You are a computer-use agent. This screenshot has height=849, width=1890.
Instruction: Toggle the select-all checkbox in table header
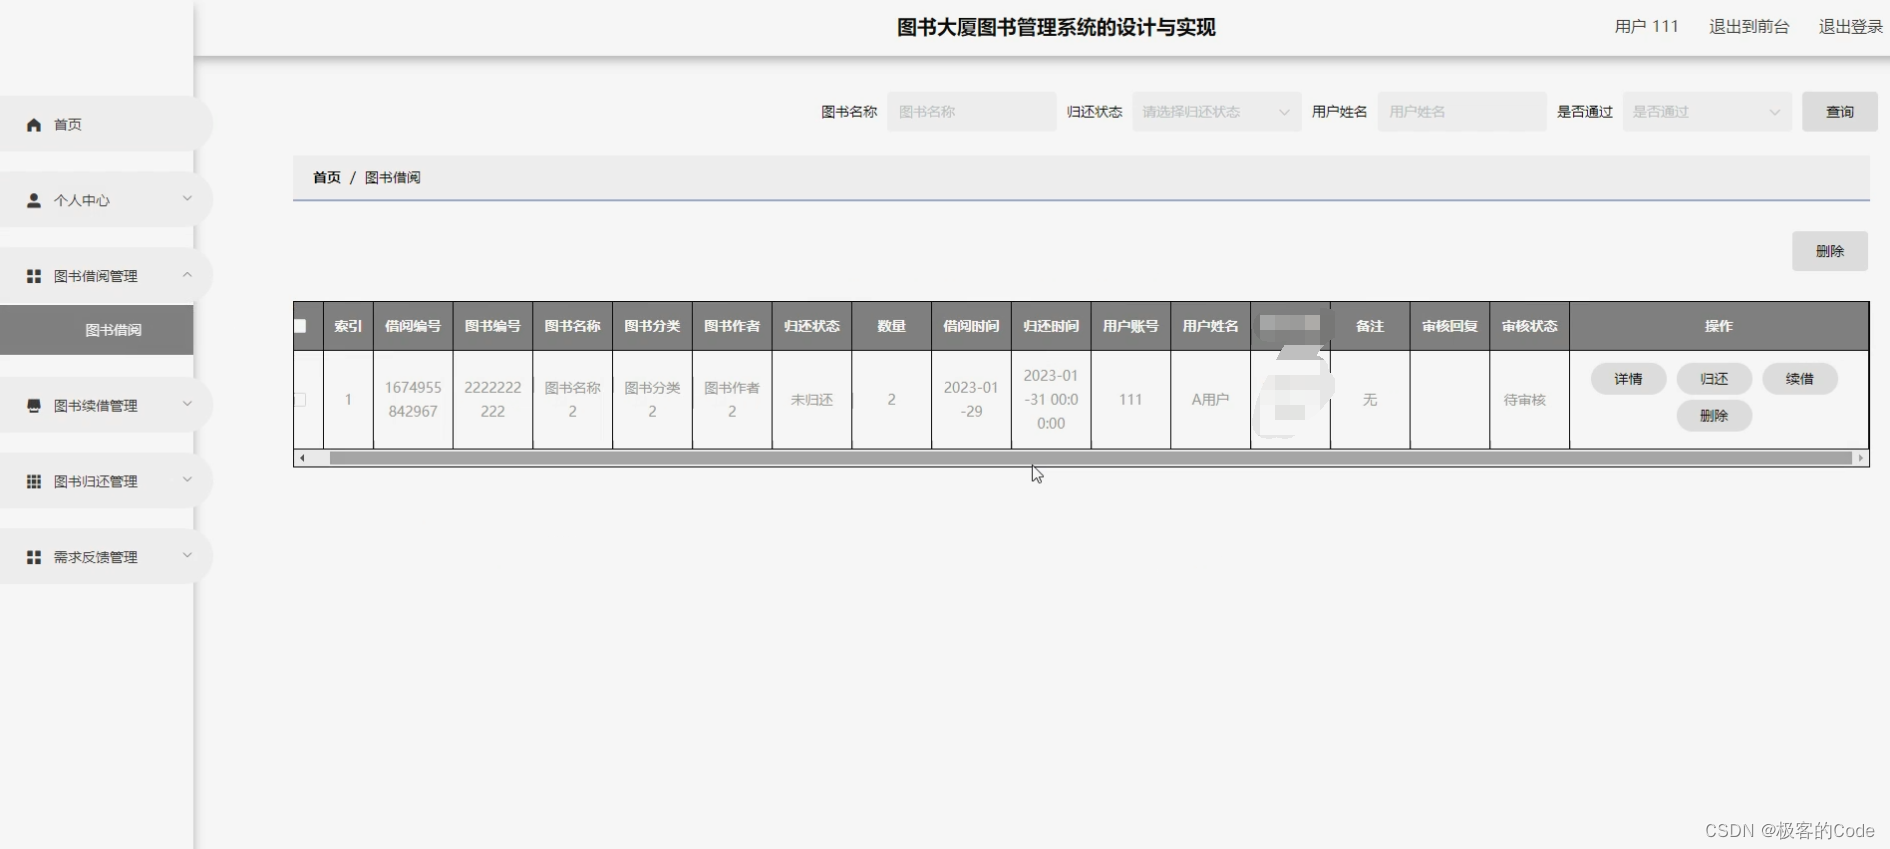300,326
